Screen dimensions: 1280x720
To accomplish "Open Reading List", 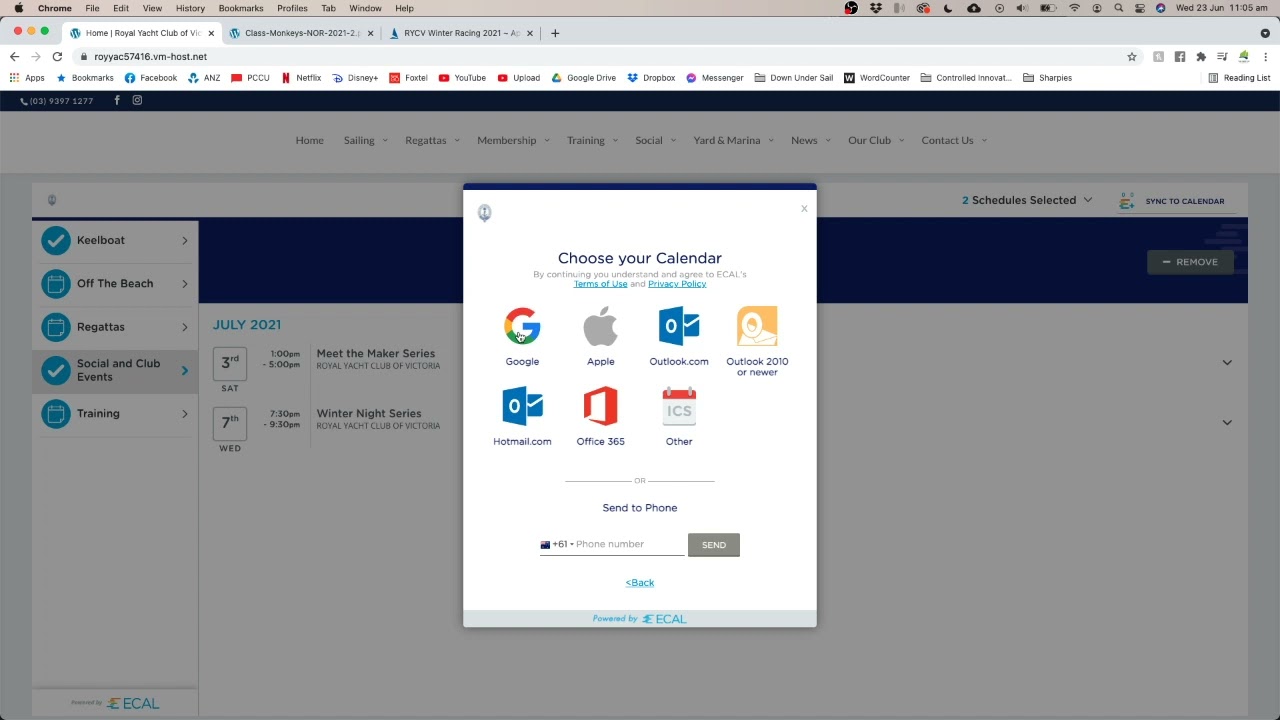I will click(1239, 78).
